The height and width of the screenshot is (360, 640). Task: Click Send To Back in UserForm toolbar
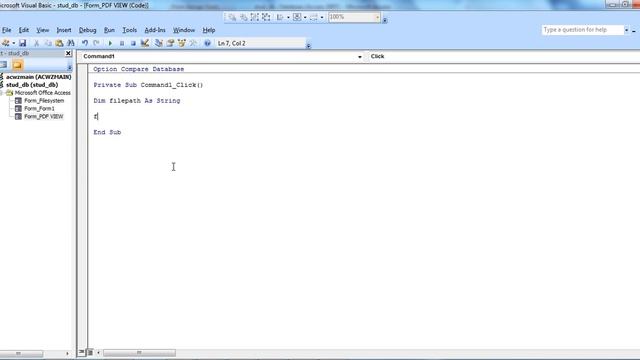click(243, 17)
